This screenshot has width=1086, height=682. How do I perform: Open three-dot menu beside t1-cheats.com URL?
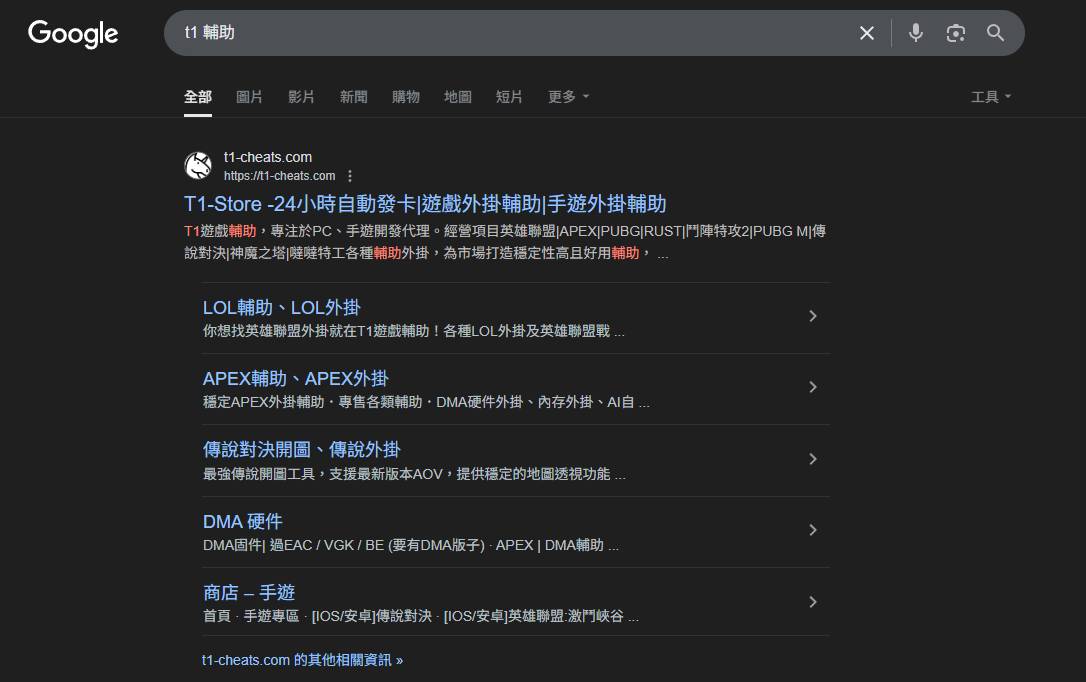pos(350,176)
